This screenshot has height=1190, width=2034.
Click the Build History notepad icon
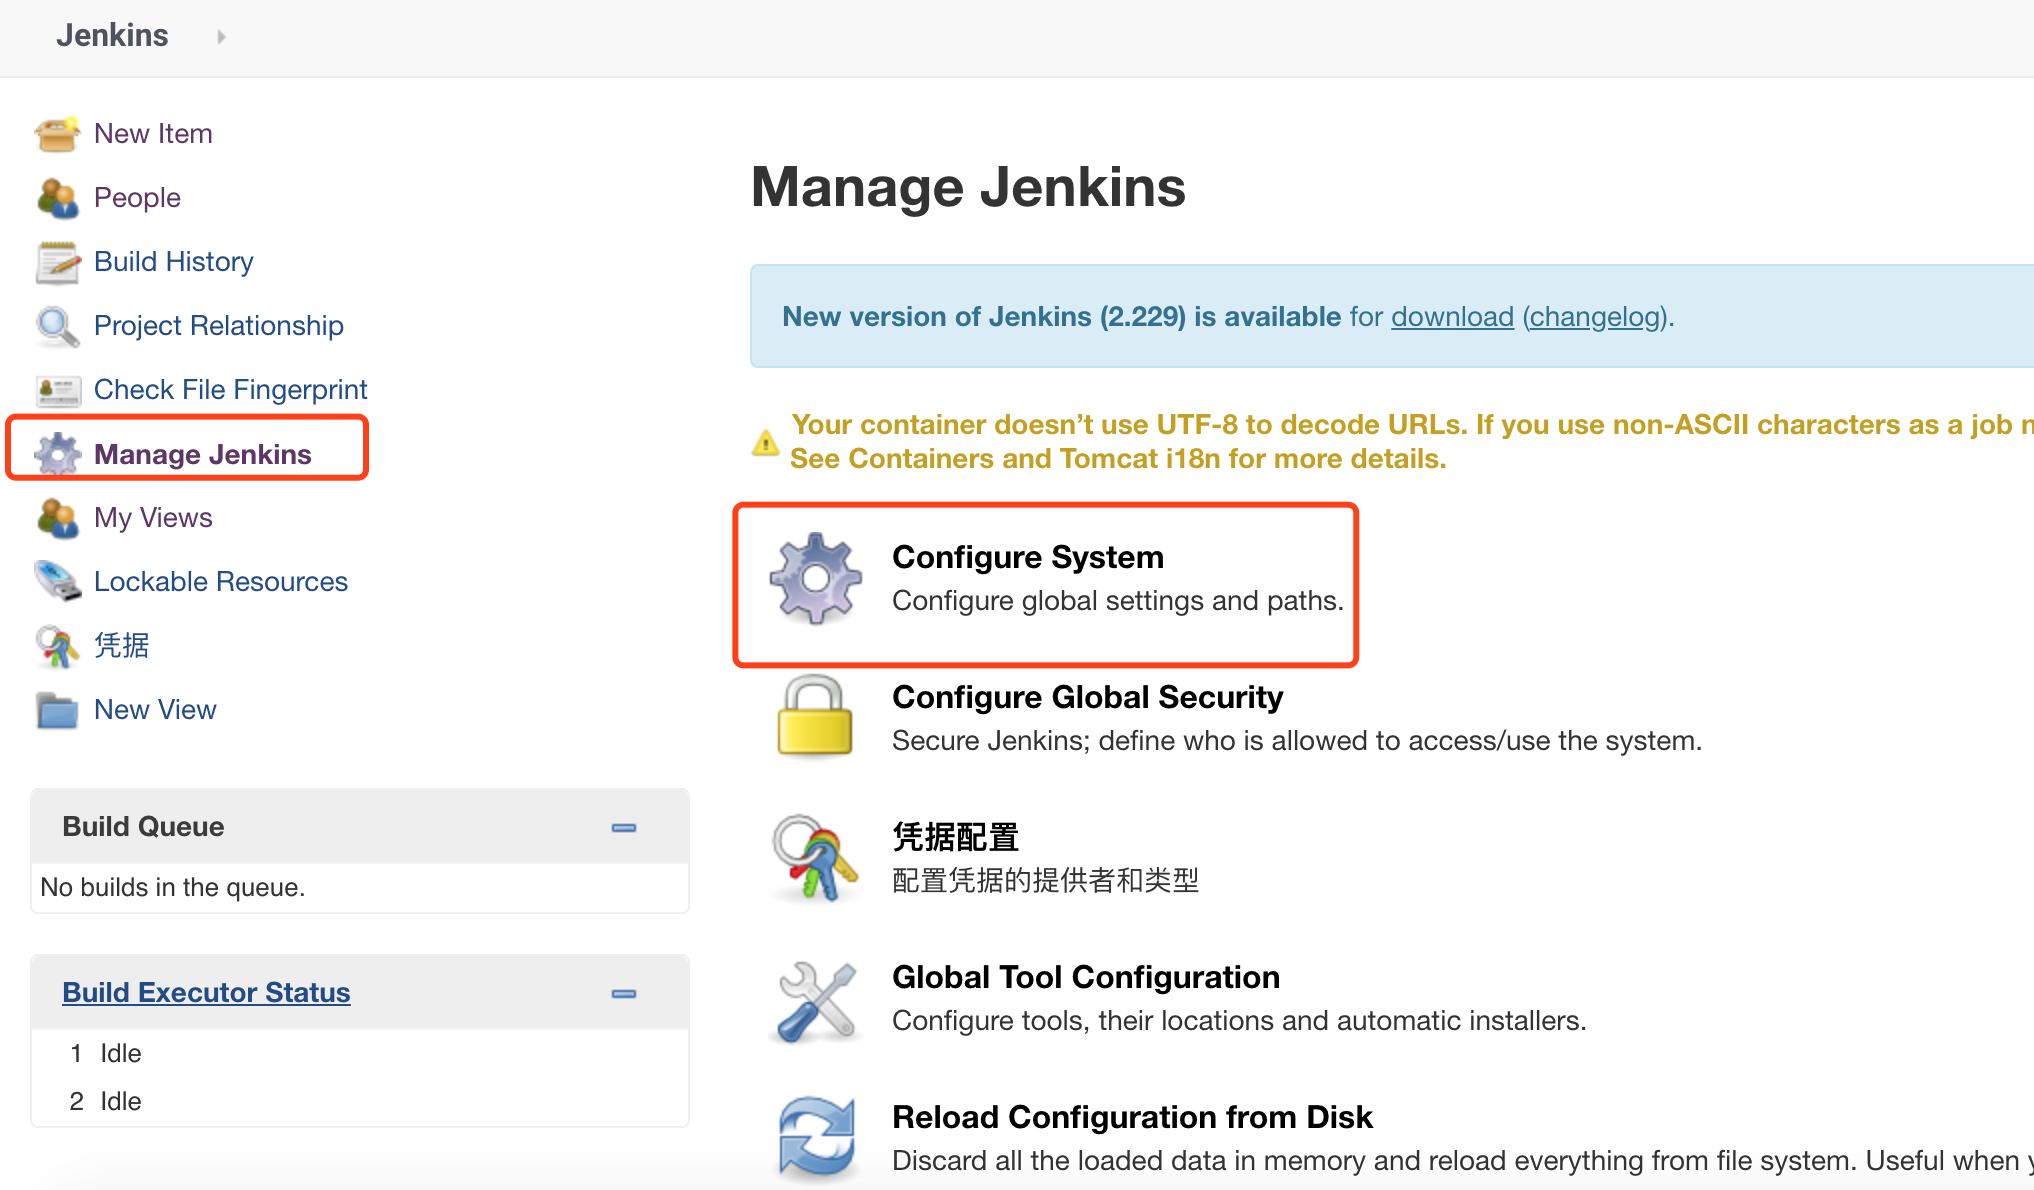[57, 262]
